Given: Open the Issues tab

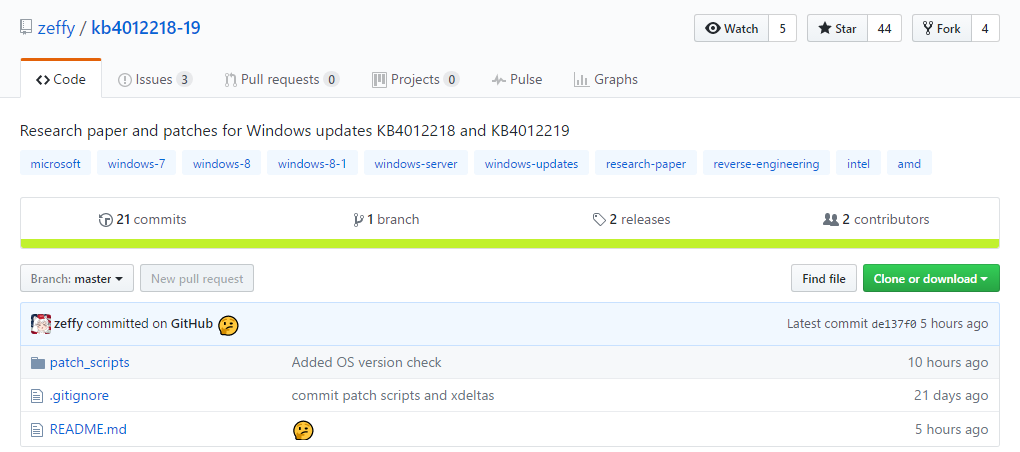Looking at the screenshot, I should click(155, 79).
